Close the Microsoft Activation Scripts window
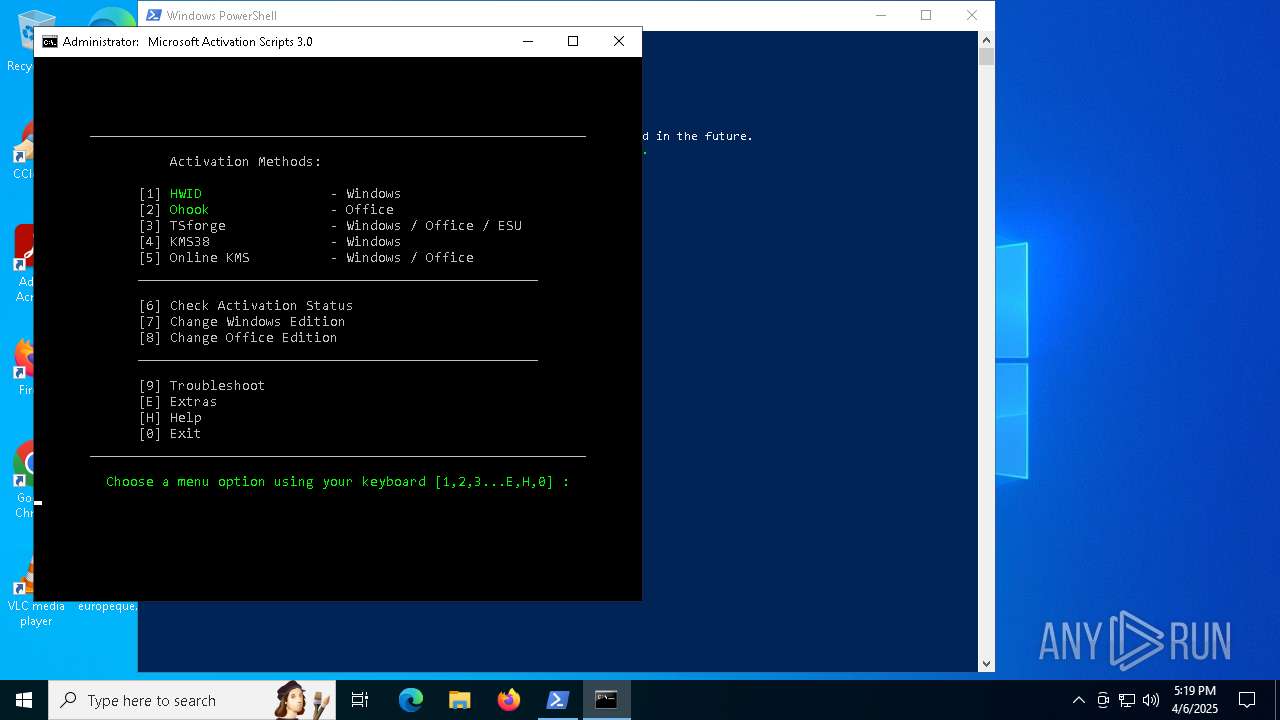1280x720 pixels. click(x=619, y=41)
